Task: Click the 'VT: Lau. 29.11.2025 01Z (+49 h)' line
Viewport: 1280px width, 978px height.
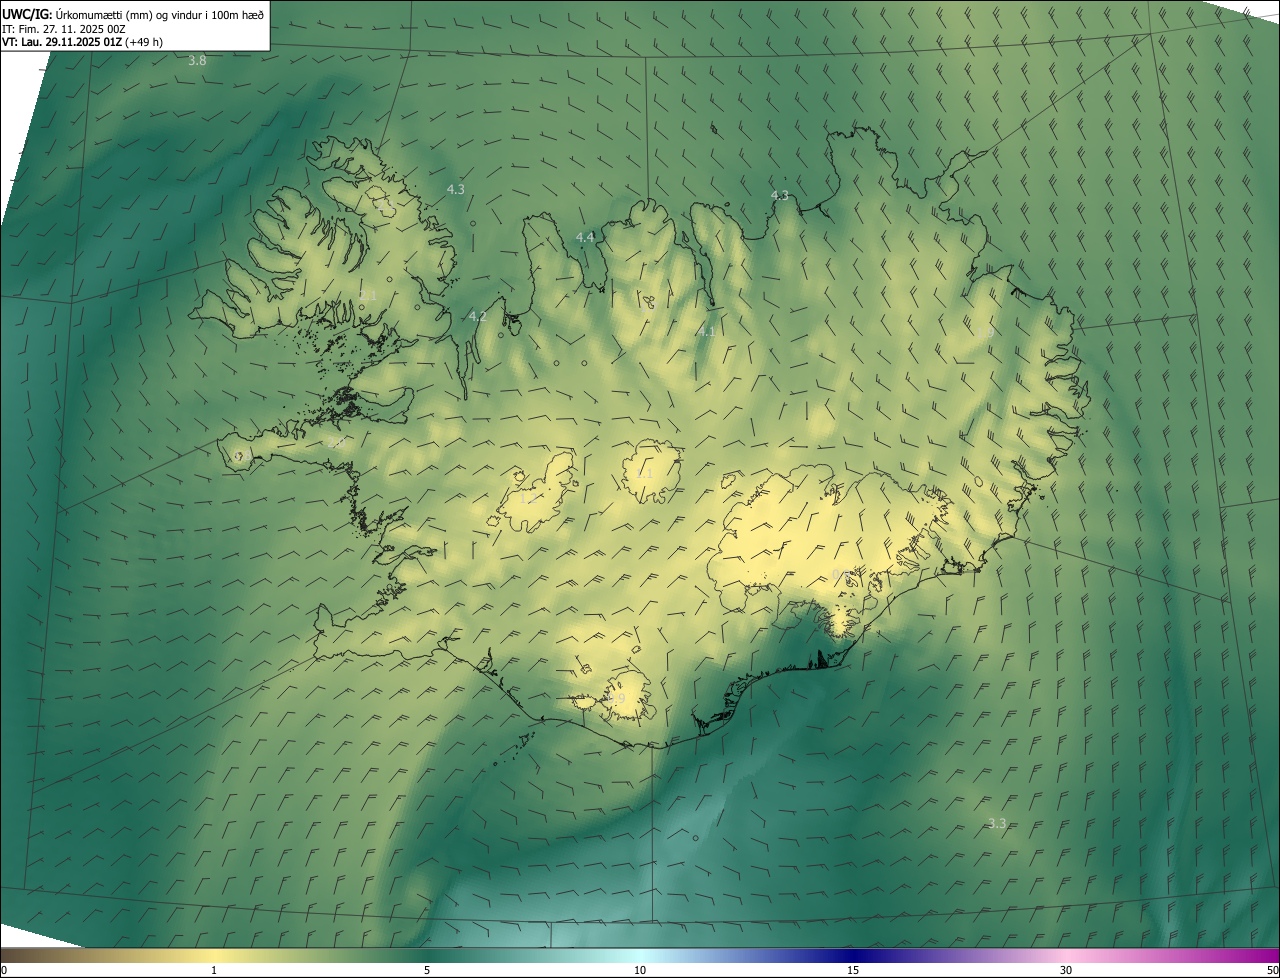Action: pyautogui.click(x=82, y=42)
